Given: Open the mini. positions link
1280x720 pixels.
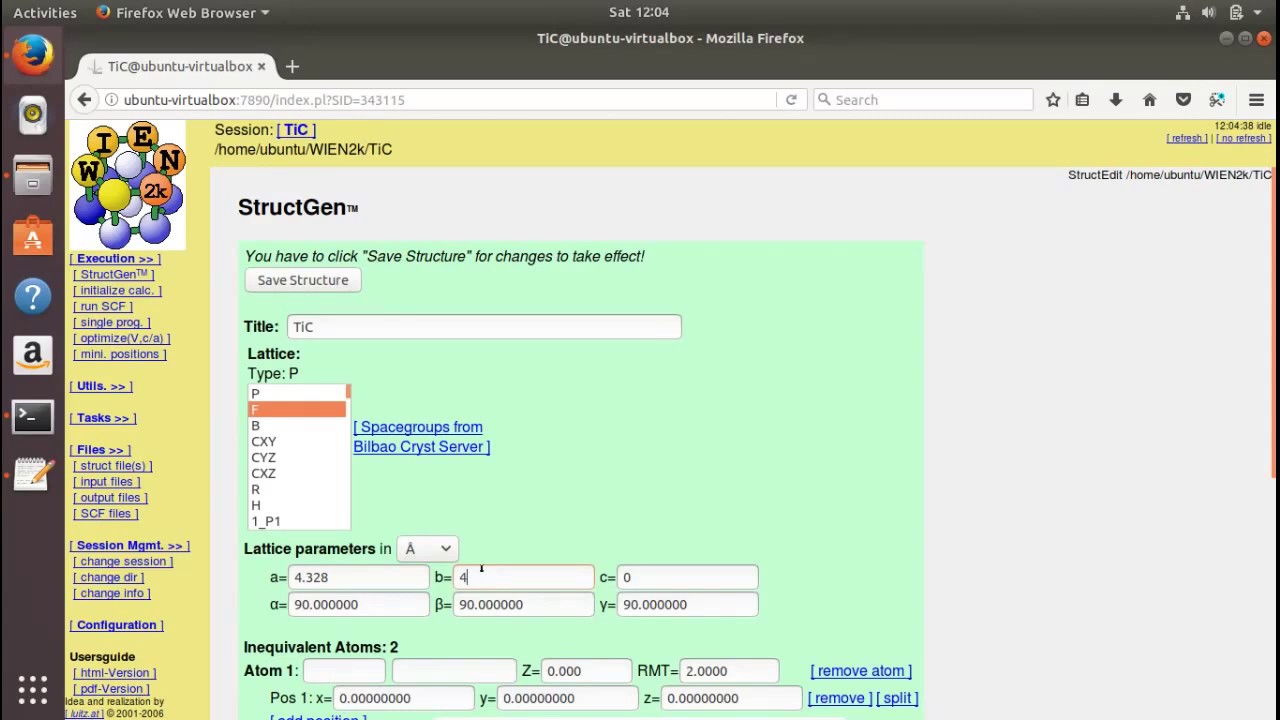Looking at the screenshot, I should pos(120,355).
